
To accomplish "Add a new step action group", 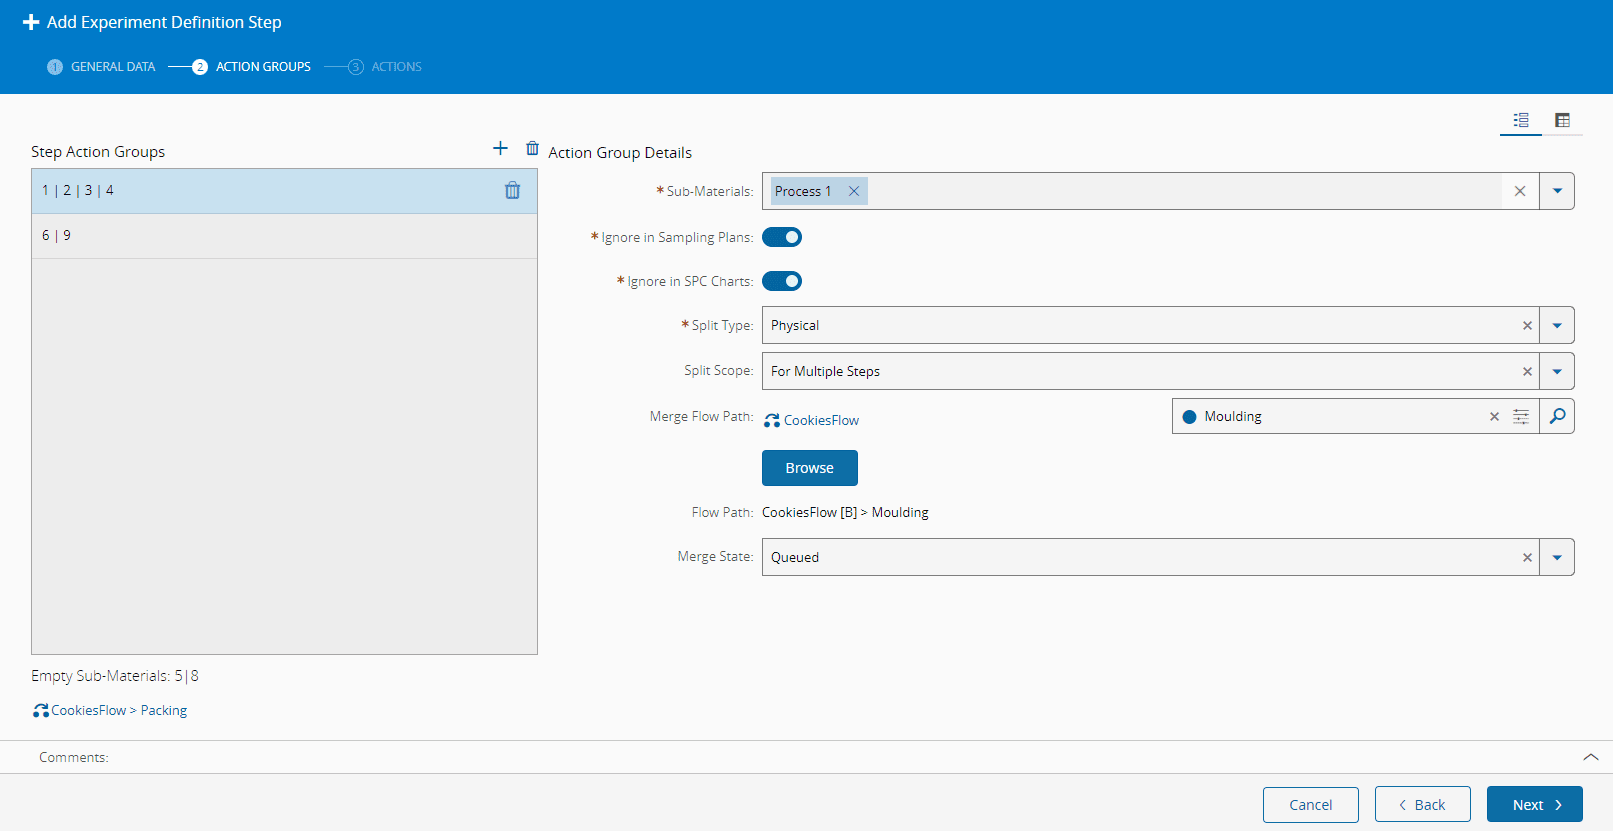I will 500,149.
